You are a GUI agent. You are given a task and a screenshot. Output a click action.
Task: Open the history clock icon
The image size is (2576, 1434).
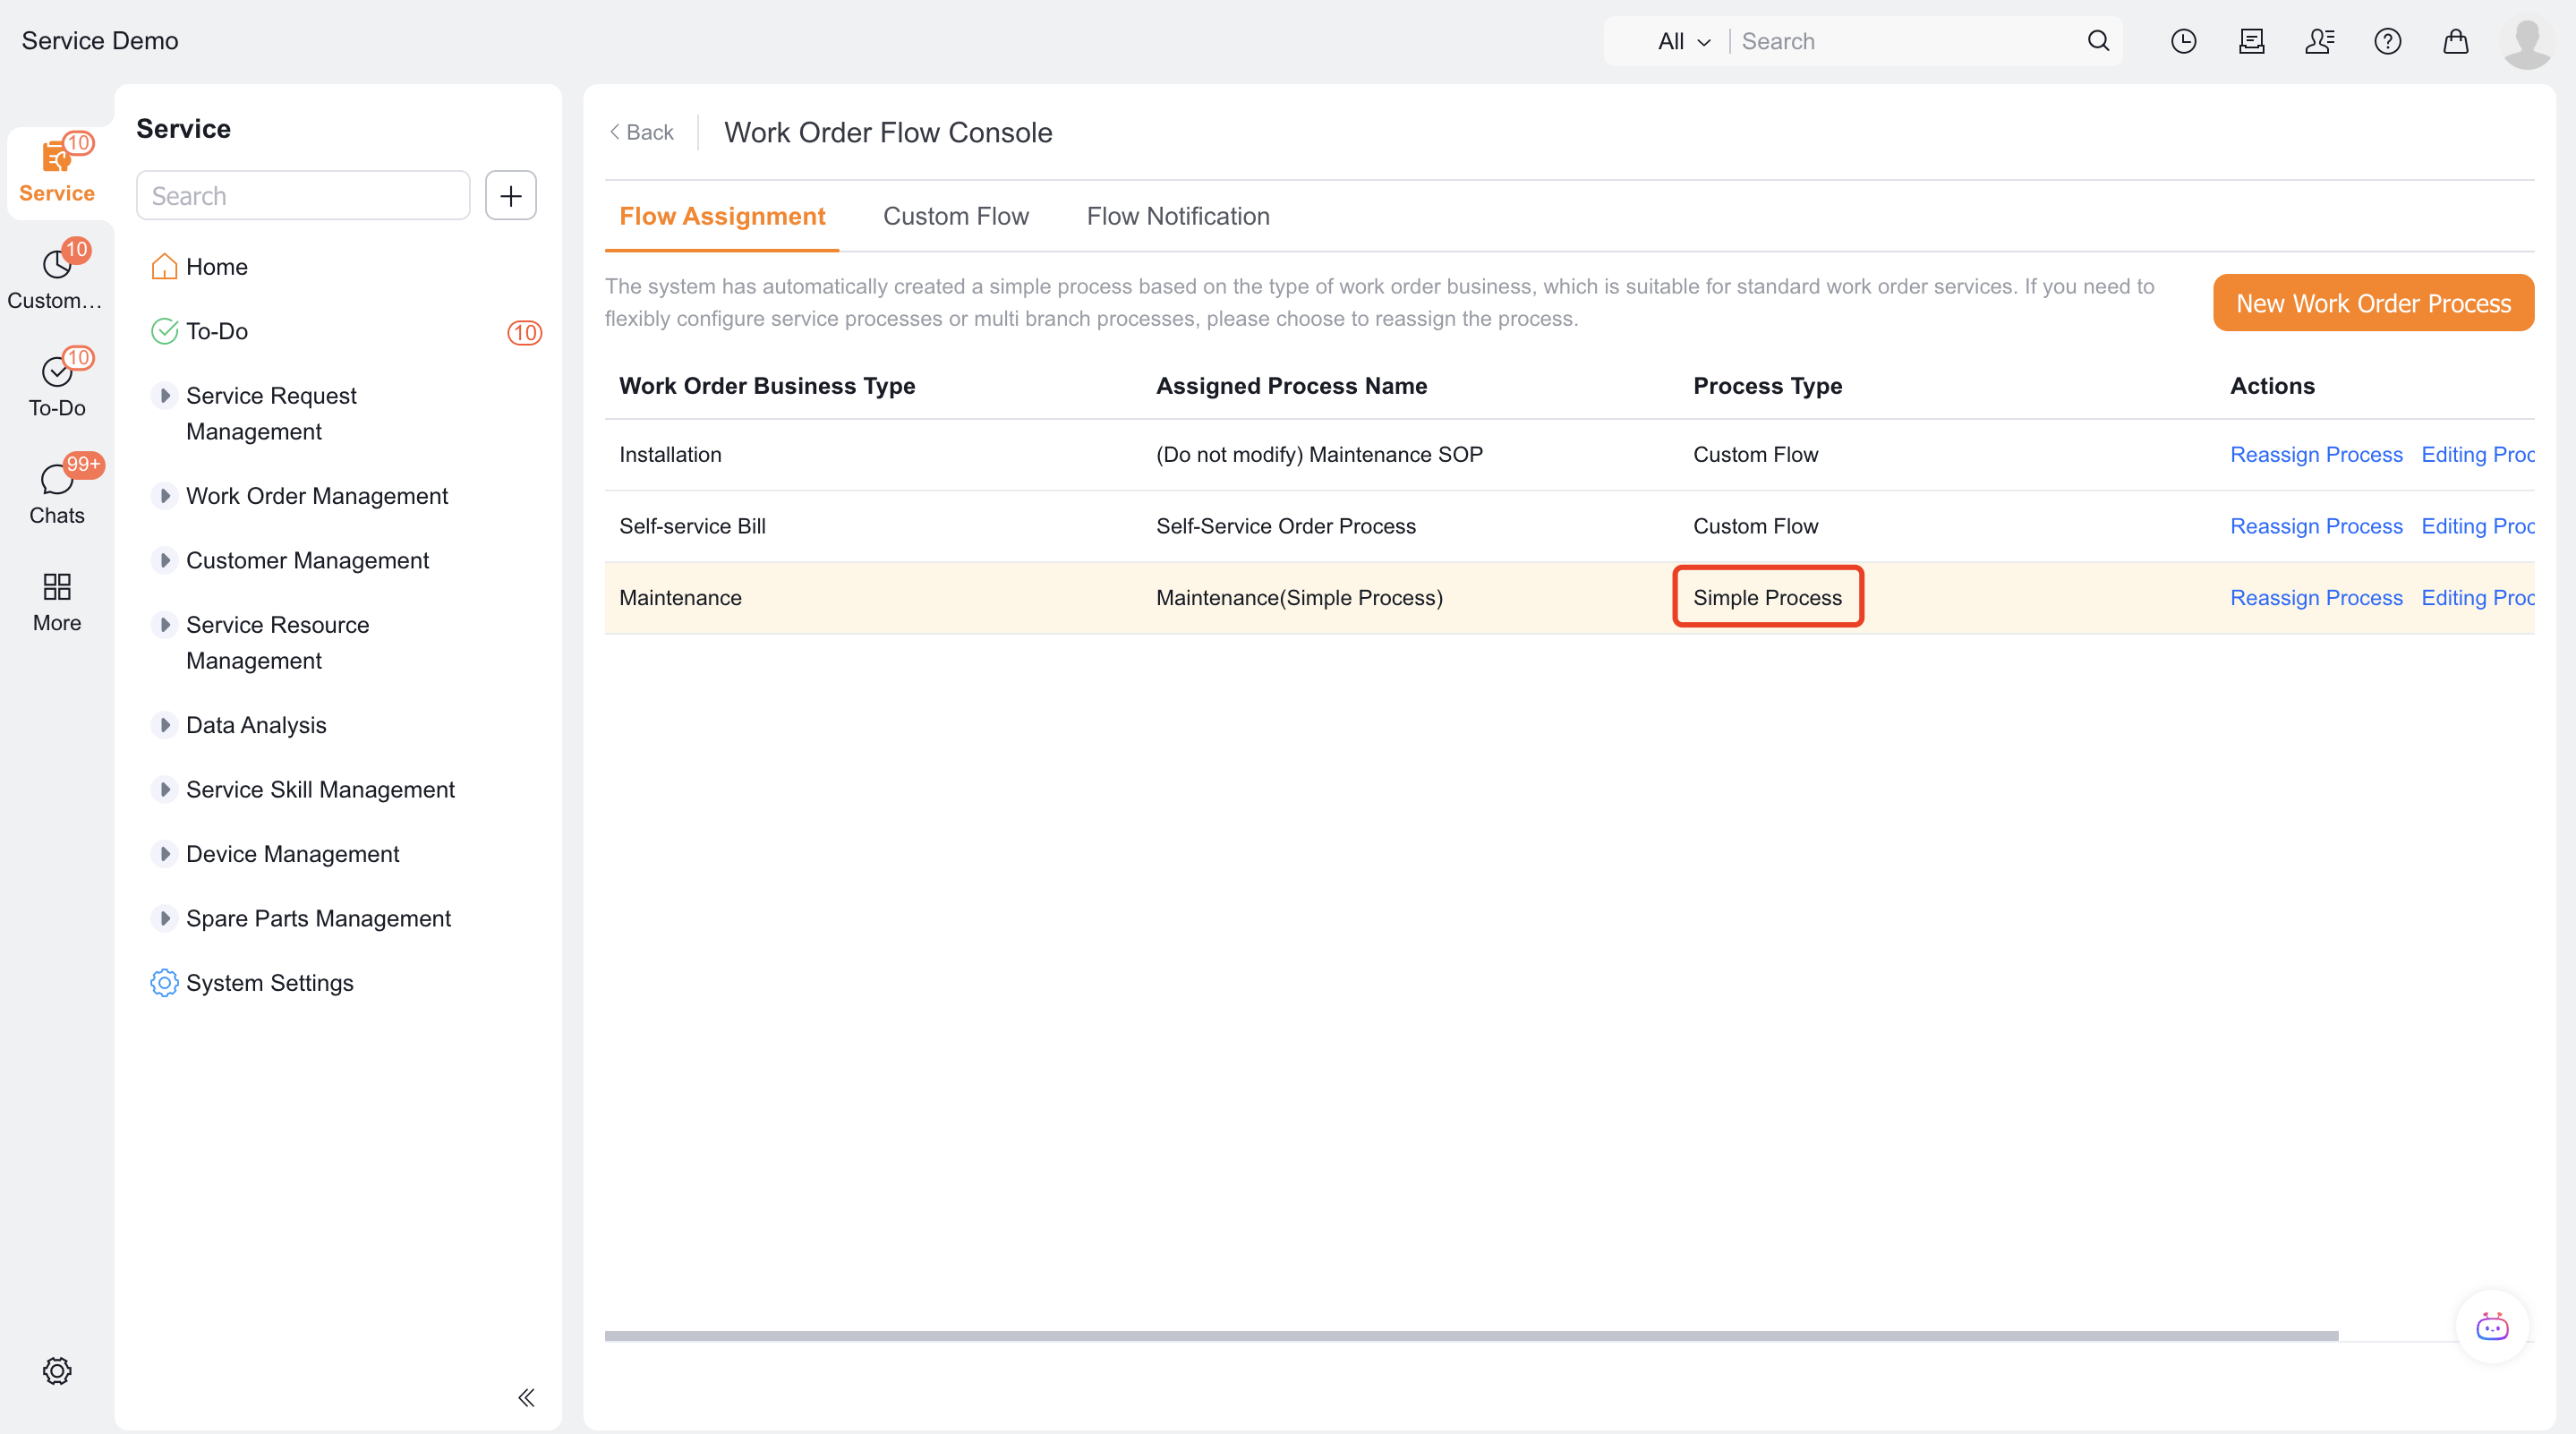(2184, 41)
